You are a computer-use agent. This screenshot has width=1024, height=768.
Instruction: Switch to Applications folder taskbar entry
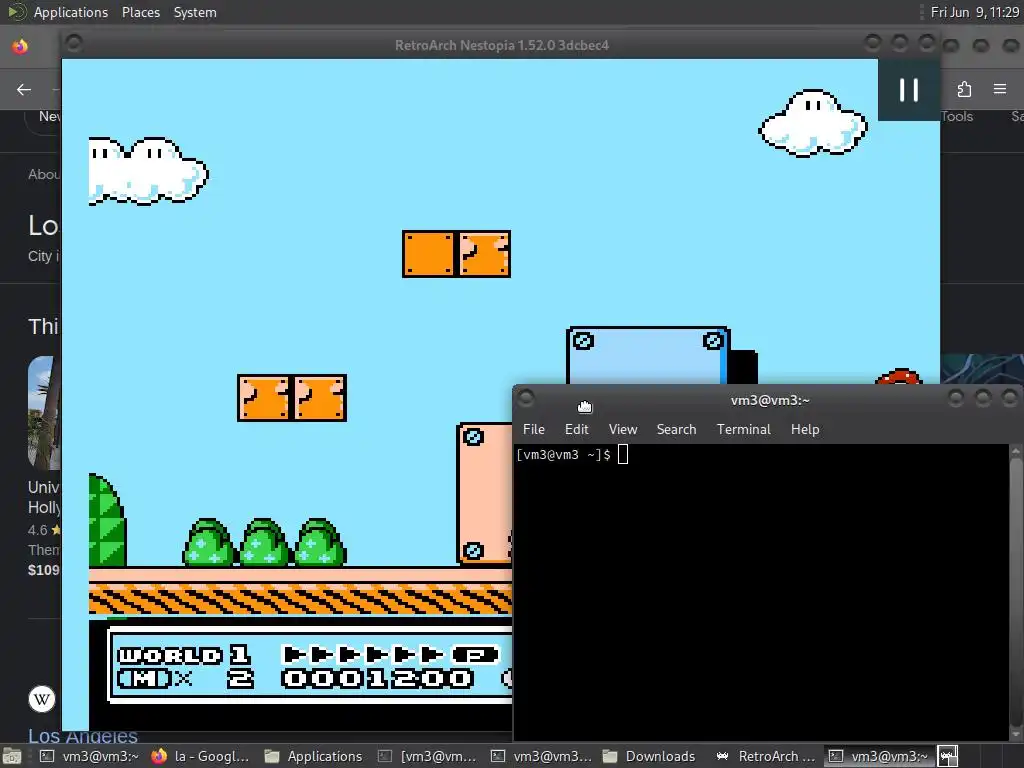tap(313, 756)
